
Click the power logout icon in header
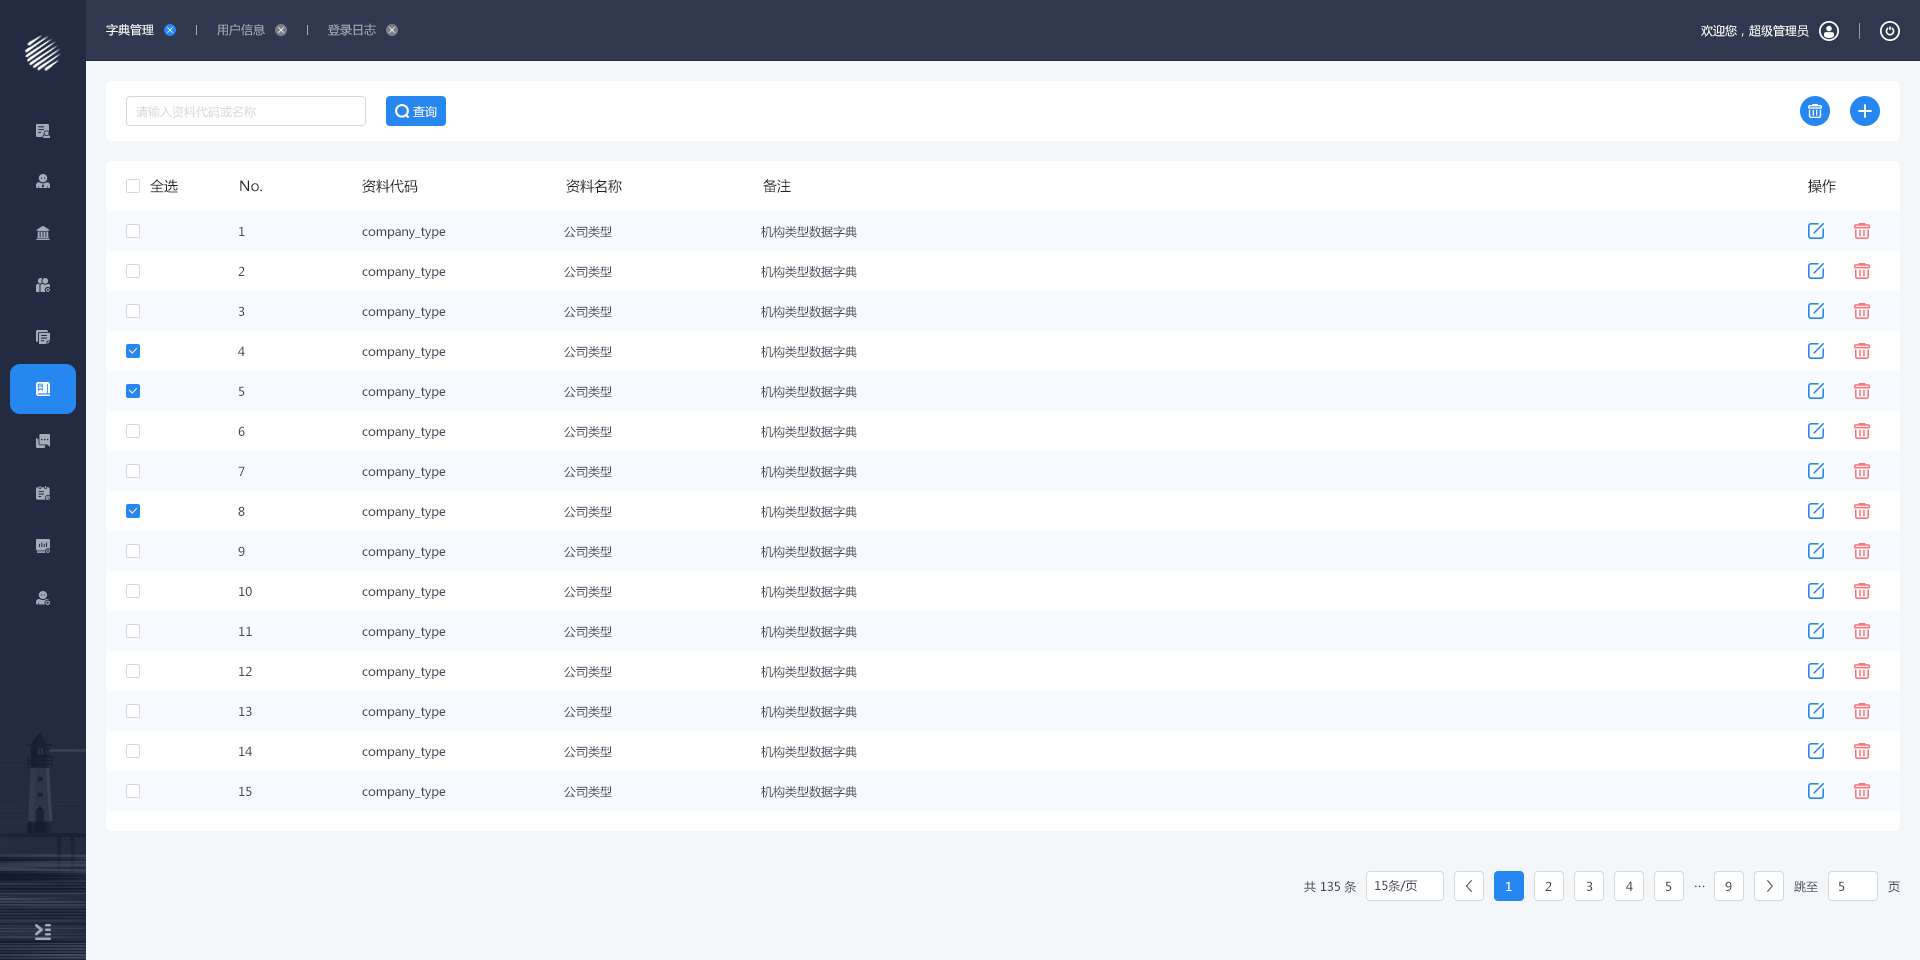pos(1889,31)
